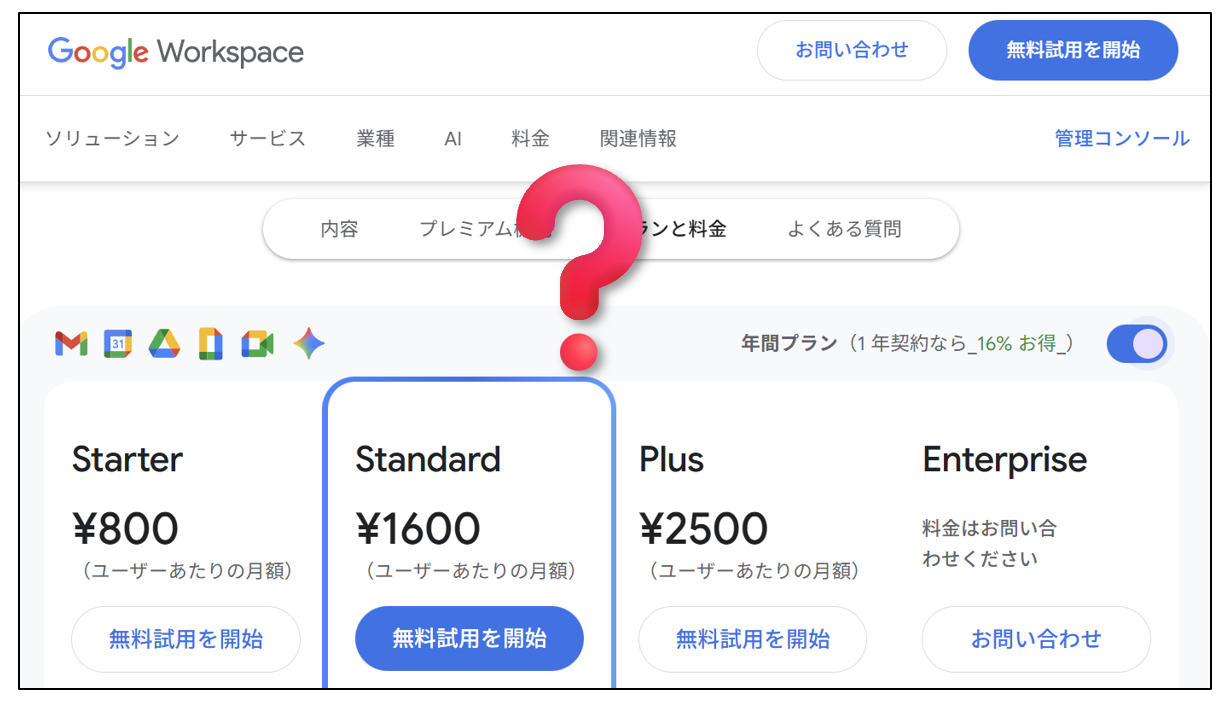
Task: Select the 料金 navigation item
Action: [x=530, y=139]
